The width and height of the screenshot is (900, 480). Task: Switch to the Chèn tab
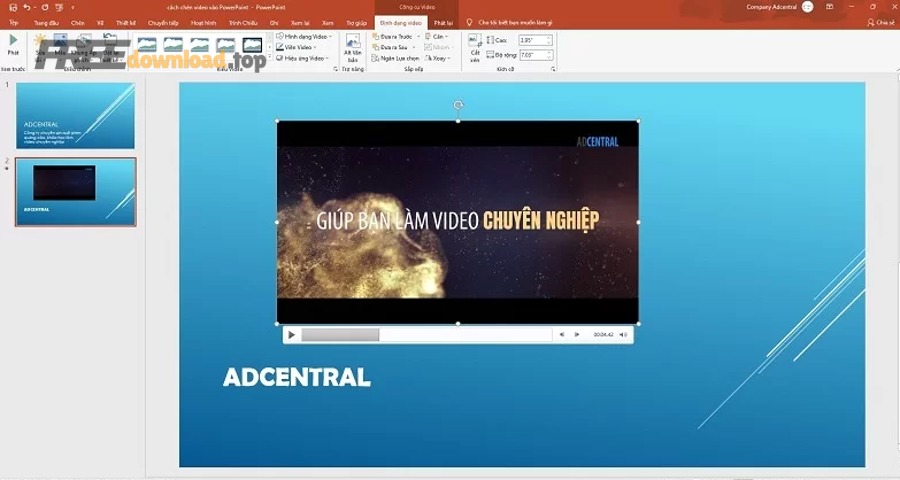click(77, 23)
